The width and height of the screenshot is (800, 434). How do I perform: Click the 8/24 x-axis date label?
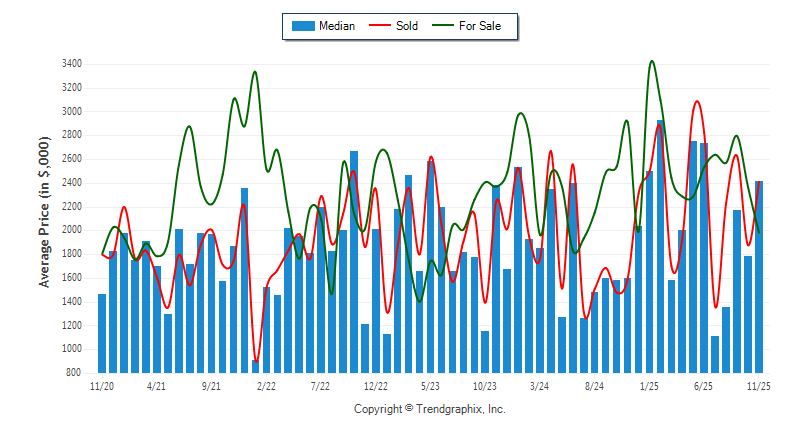click(595, 385)
